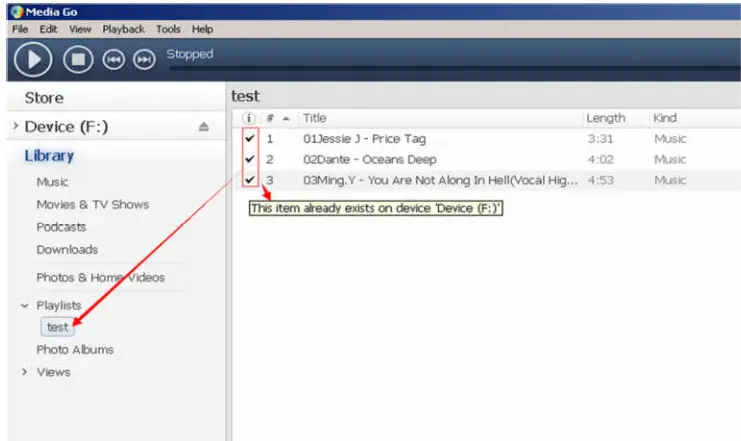Image resolution: width=741 pixels, height=441 pixels.
Task: Toggle checkmark for Jessie J - Price Tag
Action: click(x=250, y=138)
